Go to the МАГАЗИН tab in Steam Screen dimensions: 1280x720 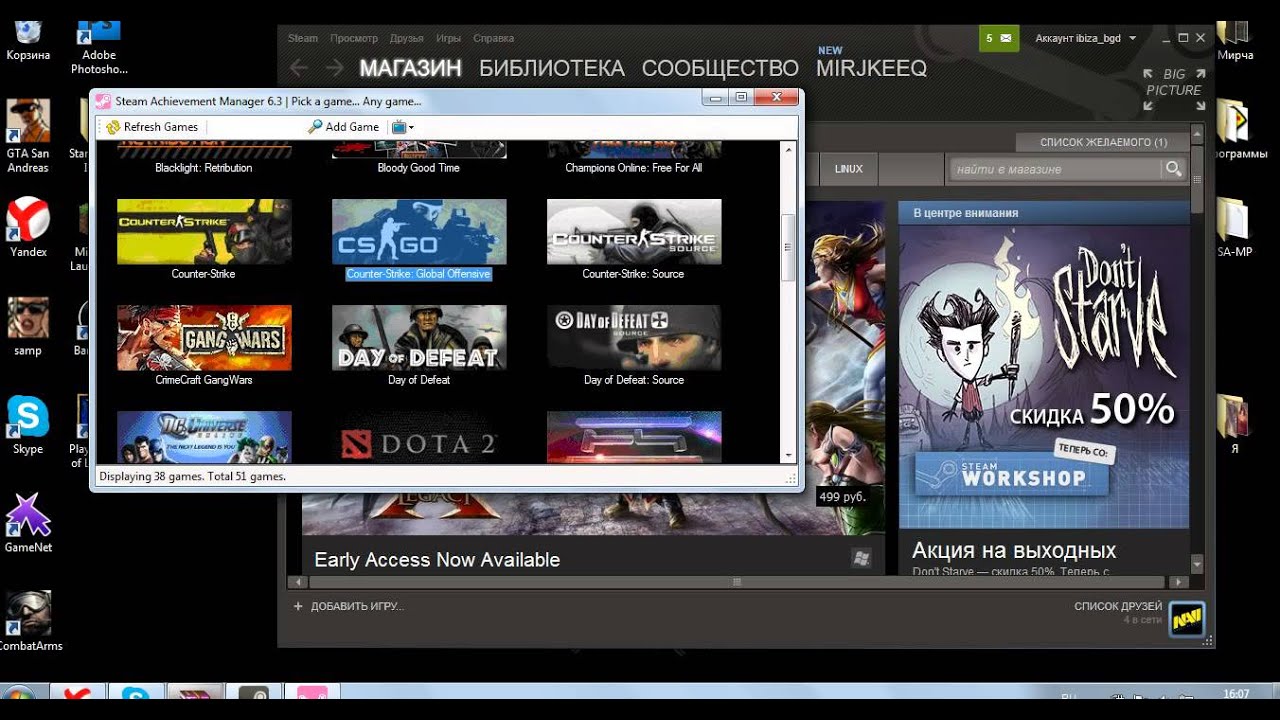coord(411,68)
